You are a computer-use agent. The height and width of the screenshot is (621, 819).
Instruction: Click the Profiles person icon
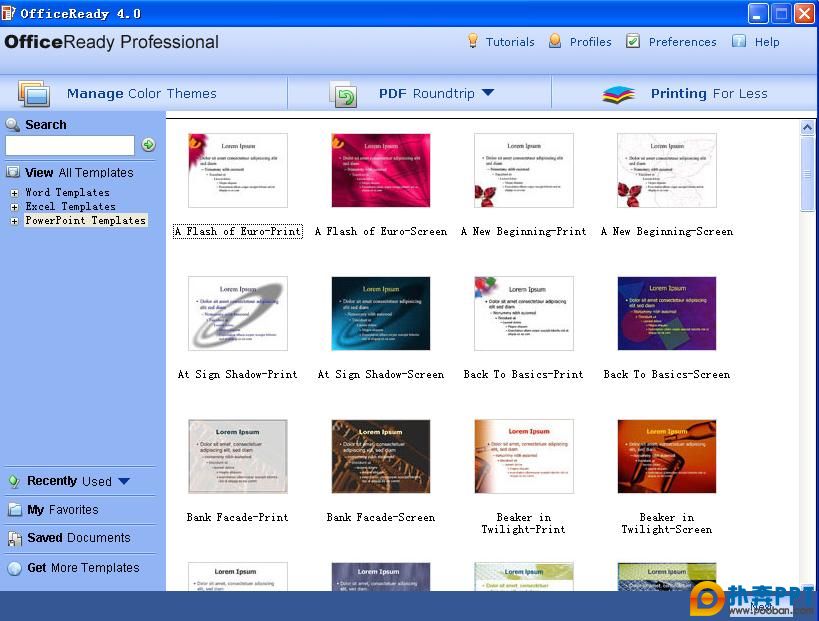(x=555, y=41)
